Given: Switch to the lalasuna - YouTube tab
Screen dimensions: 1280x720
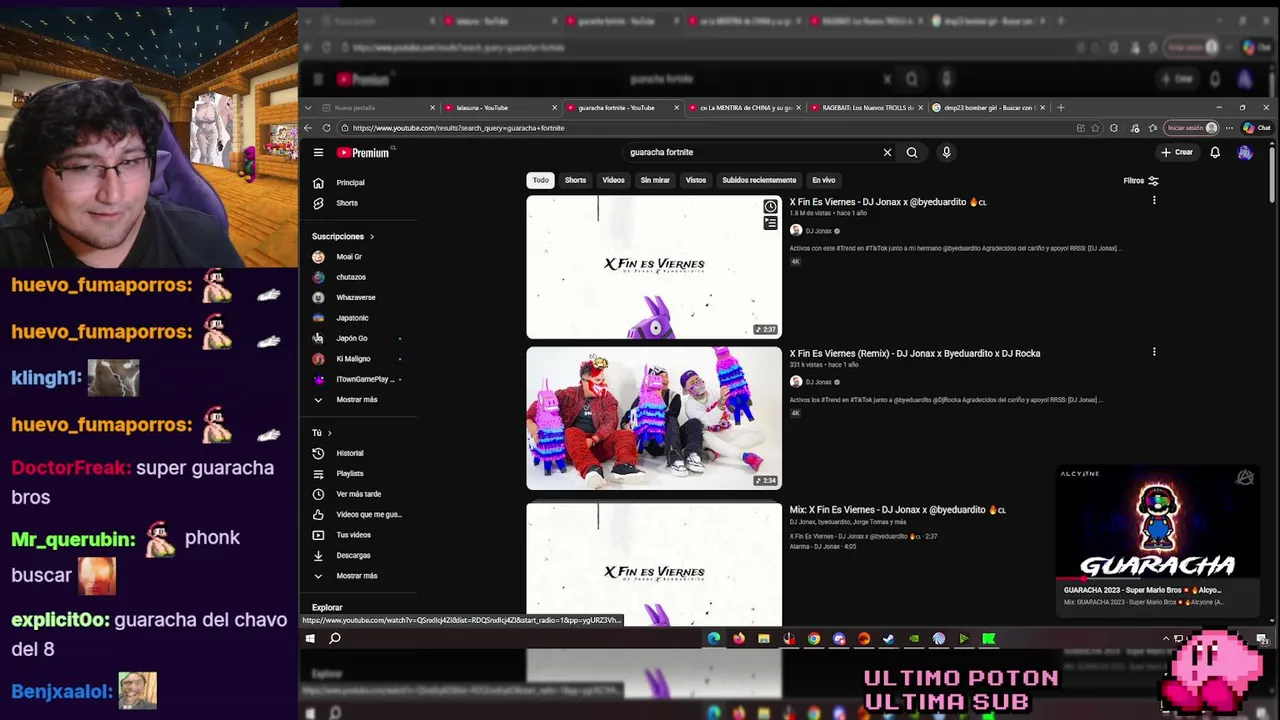Looking at the screenshot, I should click(x=499, y=107).
